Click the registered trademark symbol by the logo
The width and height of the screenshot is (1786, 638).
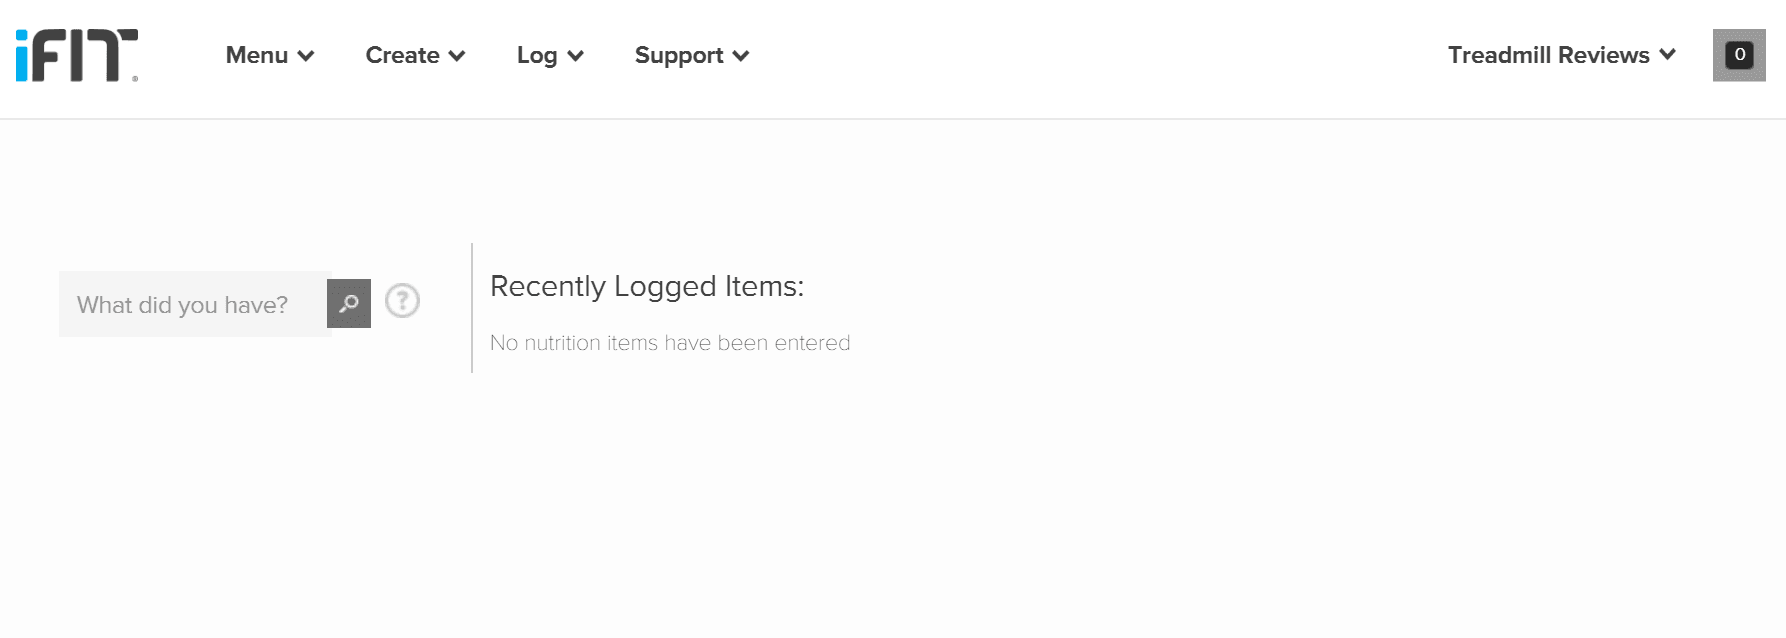point(135,78)
